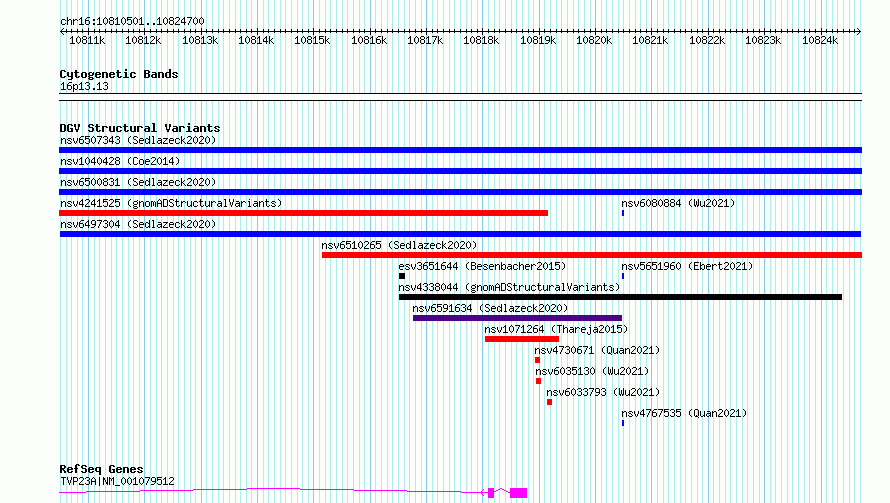
Task: Open the nsv1040428 (Coe2014) label
Action: point(120,161)
